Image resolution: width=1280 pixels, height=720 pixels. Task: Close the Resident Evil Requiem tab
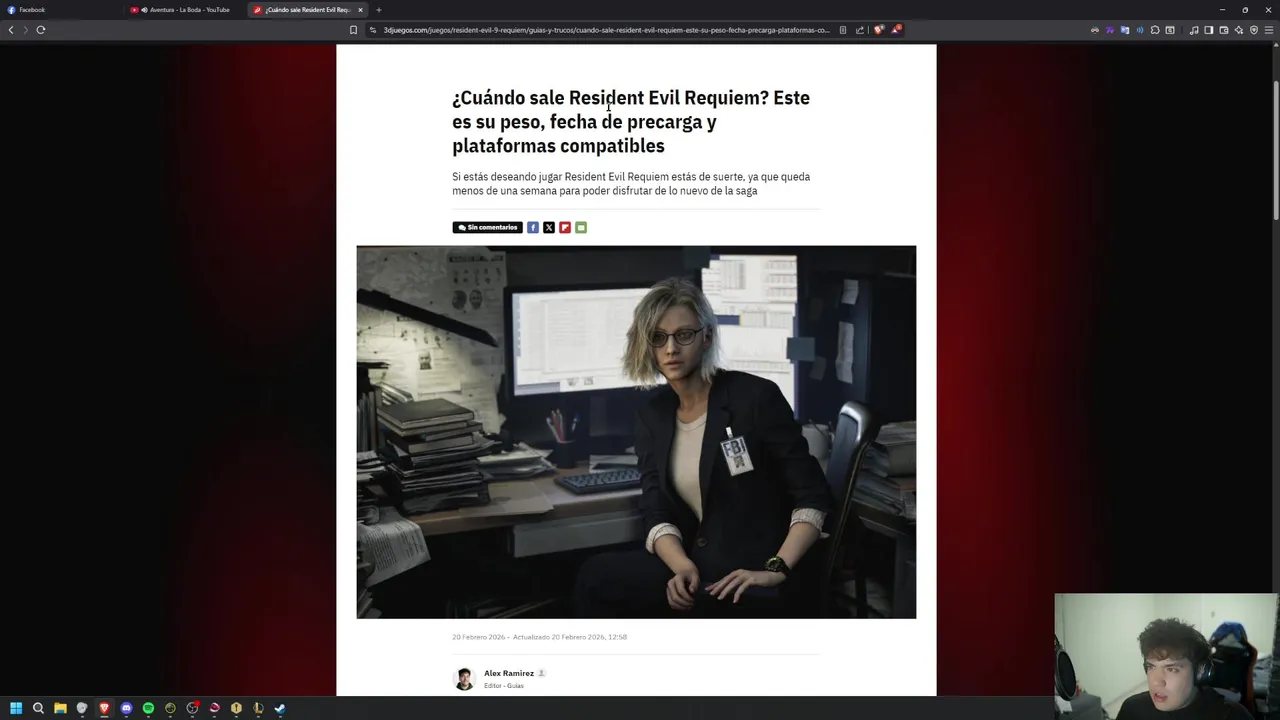(360, 10)
